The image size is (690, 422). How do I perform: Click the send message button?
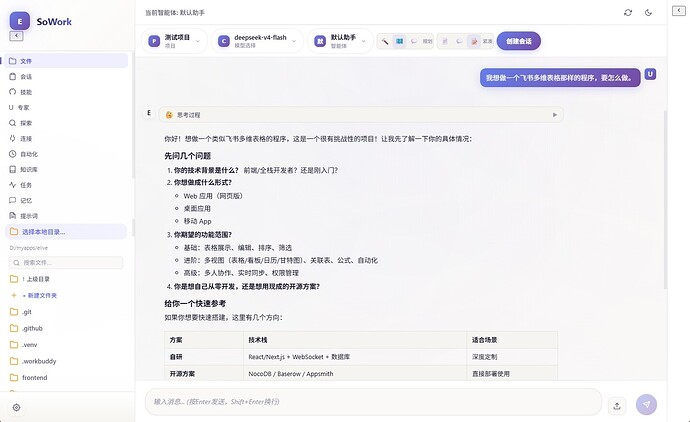click(x=646, y=404)
